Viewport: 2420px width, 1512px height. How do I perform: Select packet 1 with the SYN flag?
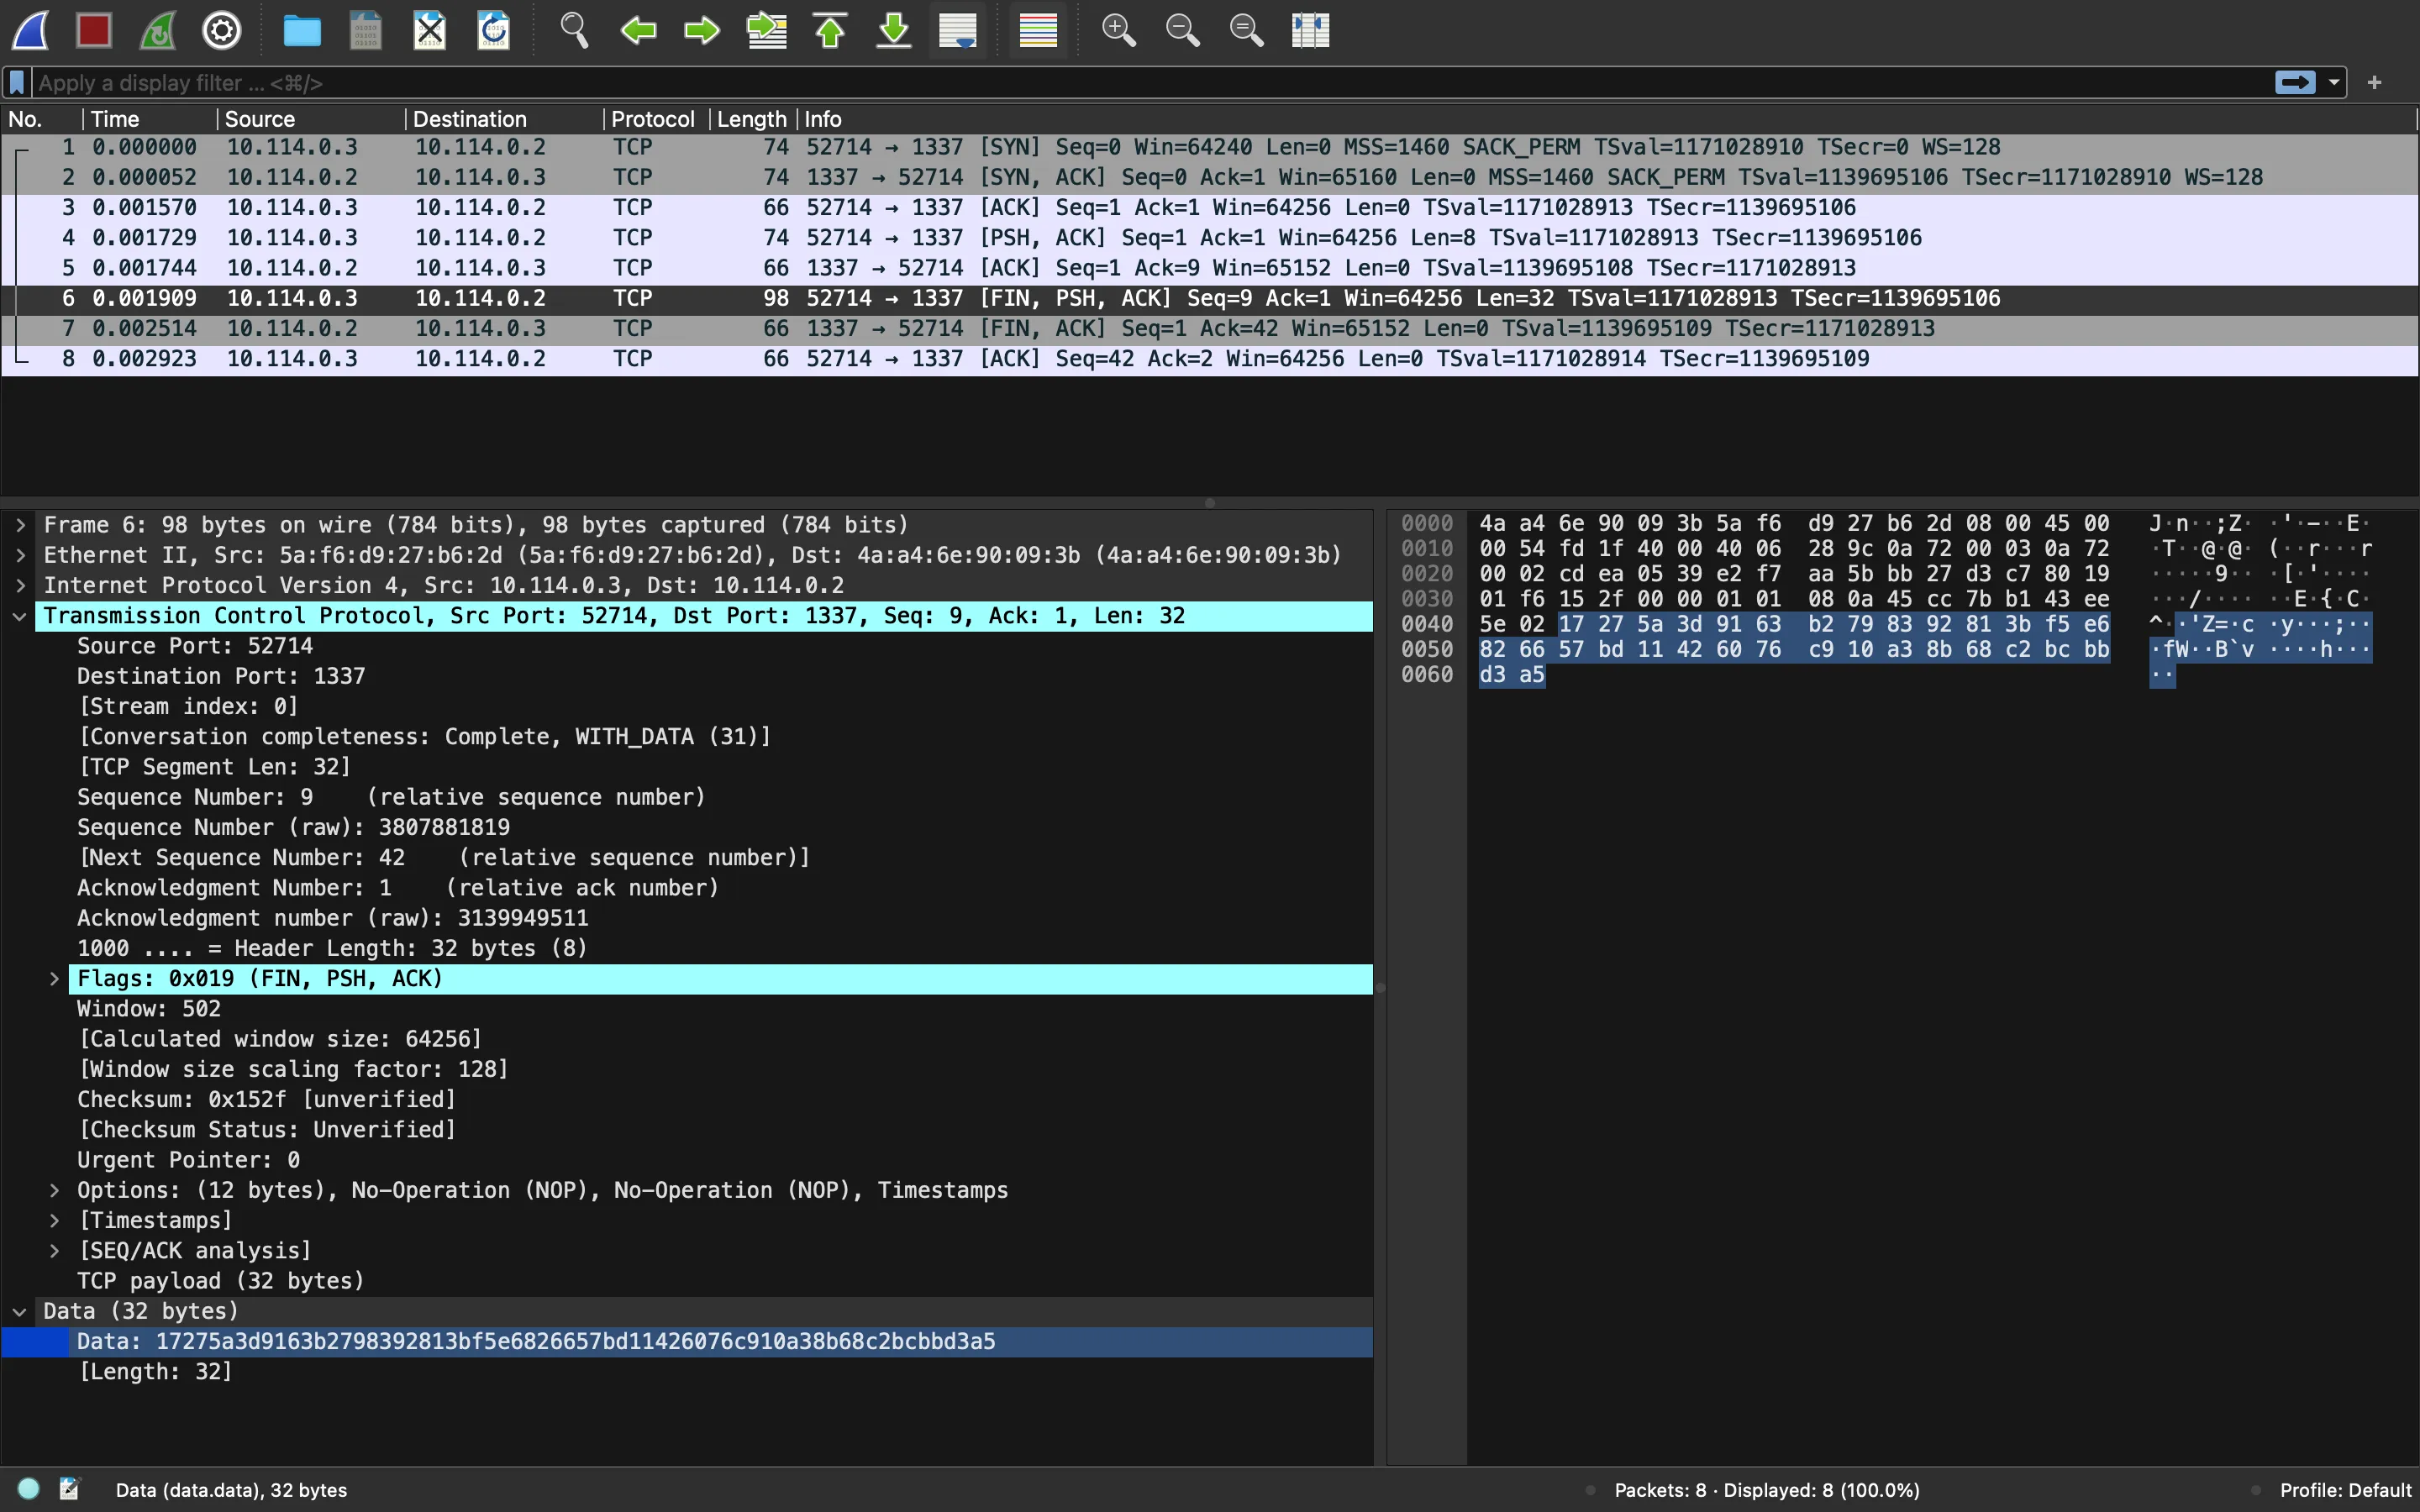pyautogui.click(x=1210, y=147)
